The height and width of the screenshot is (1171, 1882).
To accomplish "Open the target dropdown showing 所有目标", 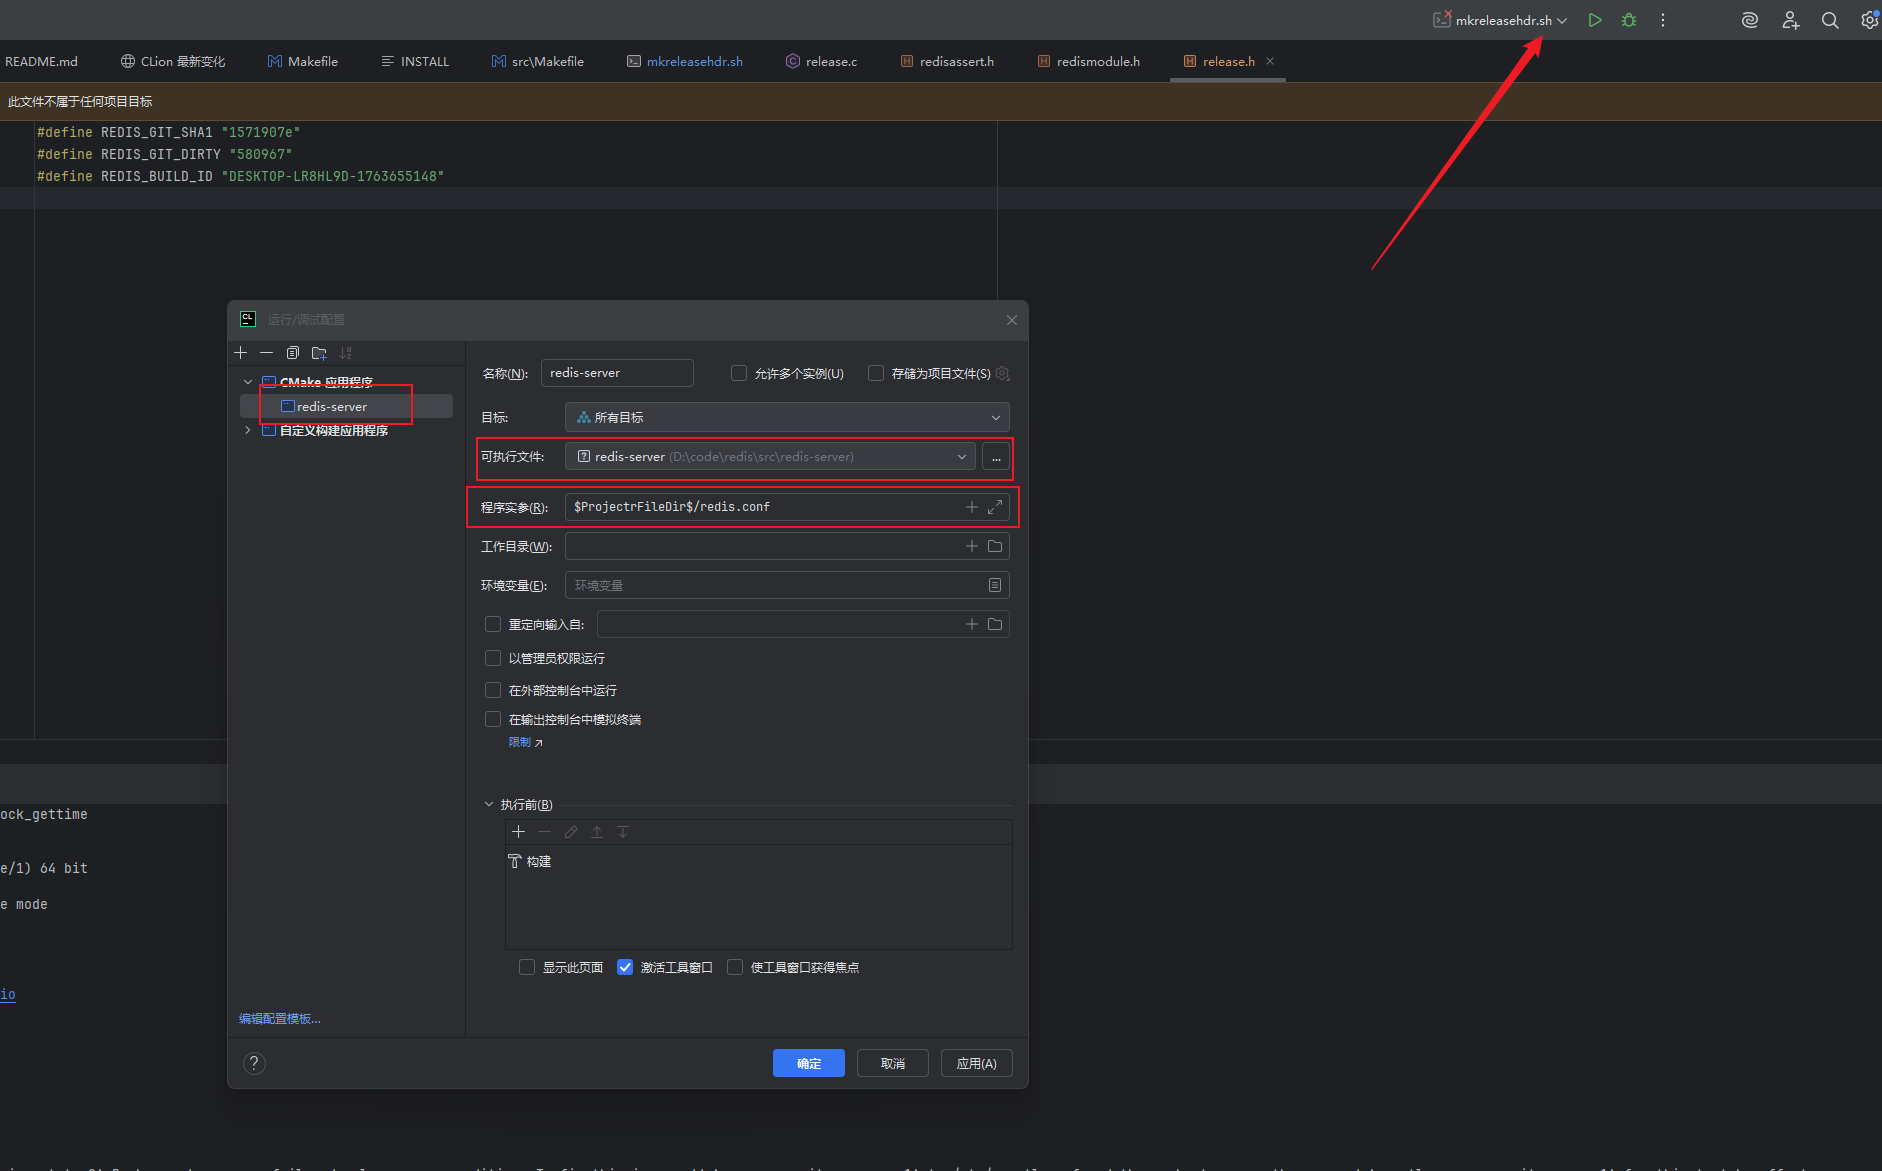I will click(x=787, y=417).
